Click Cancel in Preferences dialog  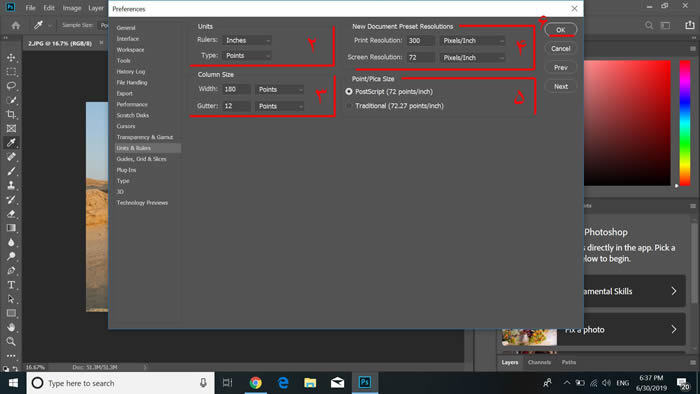coord(561,49)
